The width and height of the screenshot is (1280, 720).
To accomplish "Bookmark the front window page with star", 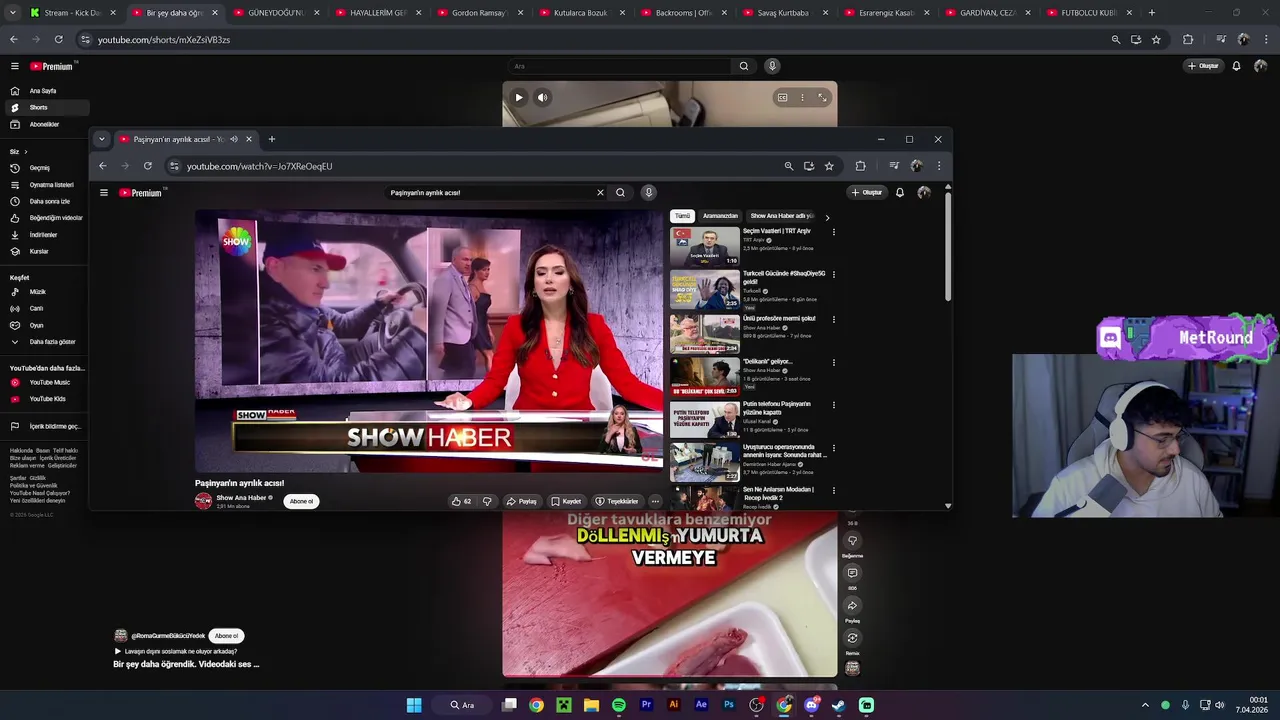I will click(x=829, y=166).
